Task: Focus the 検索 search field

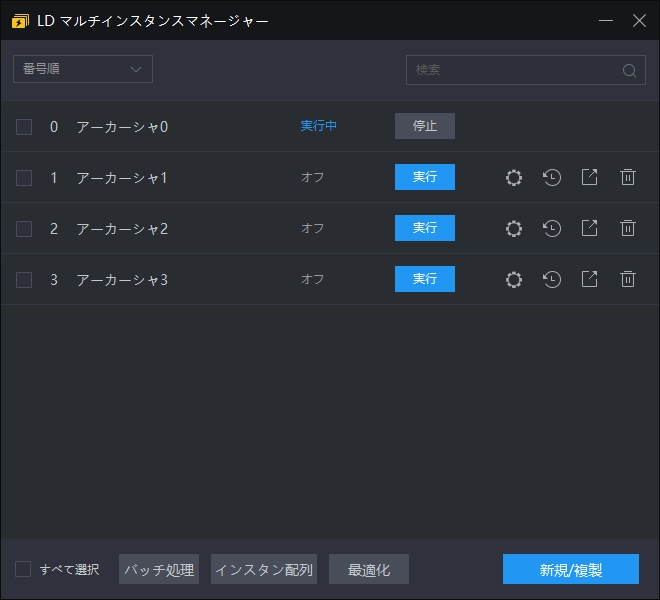Action: click(526, 70)
